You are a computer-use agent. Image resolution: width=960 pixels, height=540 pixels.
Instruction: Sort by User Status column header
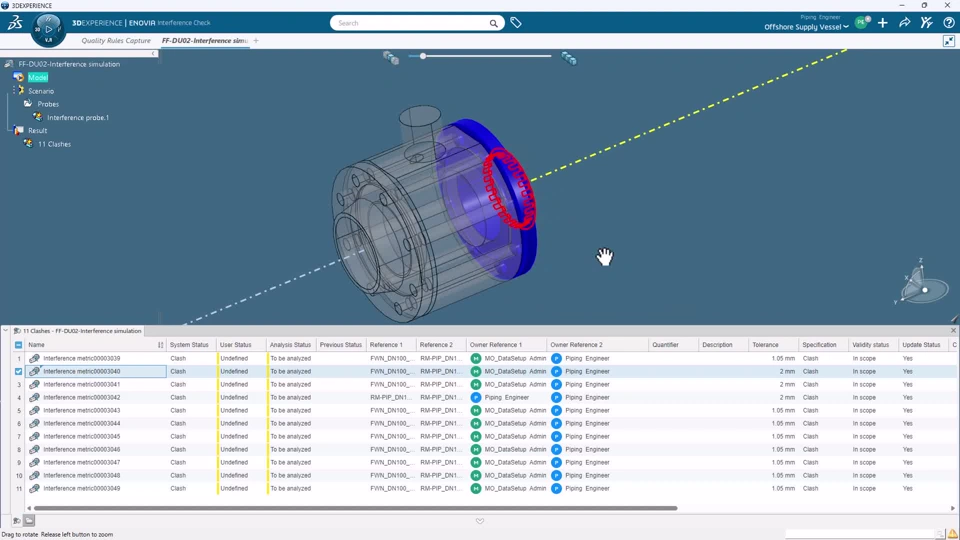[x=236, y=345]
